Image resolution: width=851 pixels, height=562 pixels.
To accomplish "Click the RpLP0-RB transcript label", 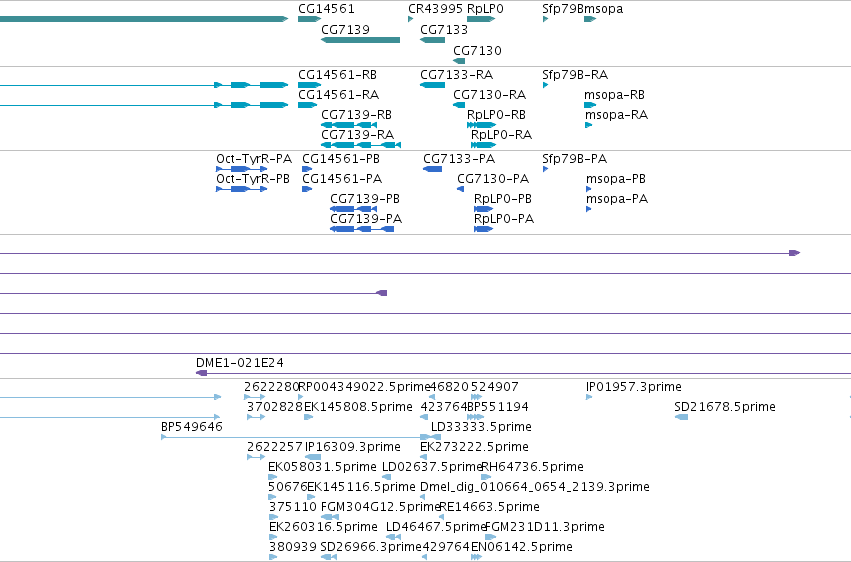I will pos(496,114).
